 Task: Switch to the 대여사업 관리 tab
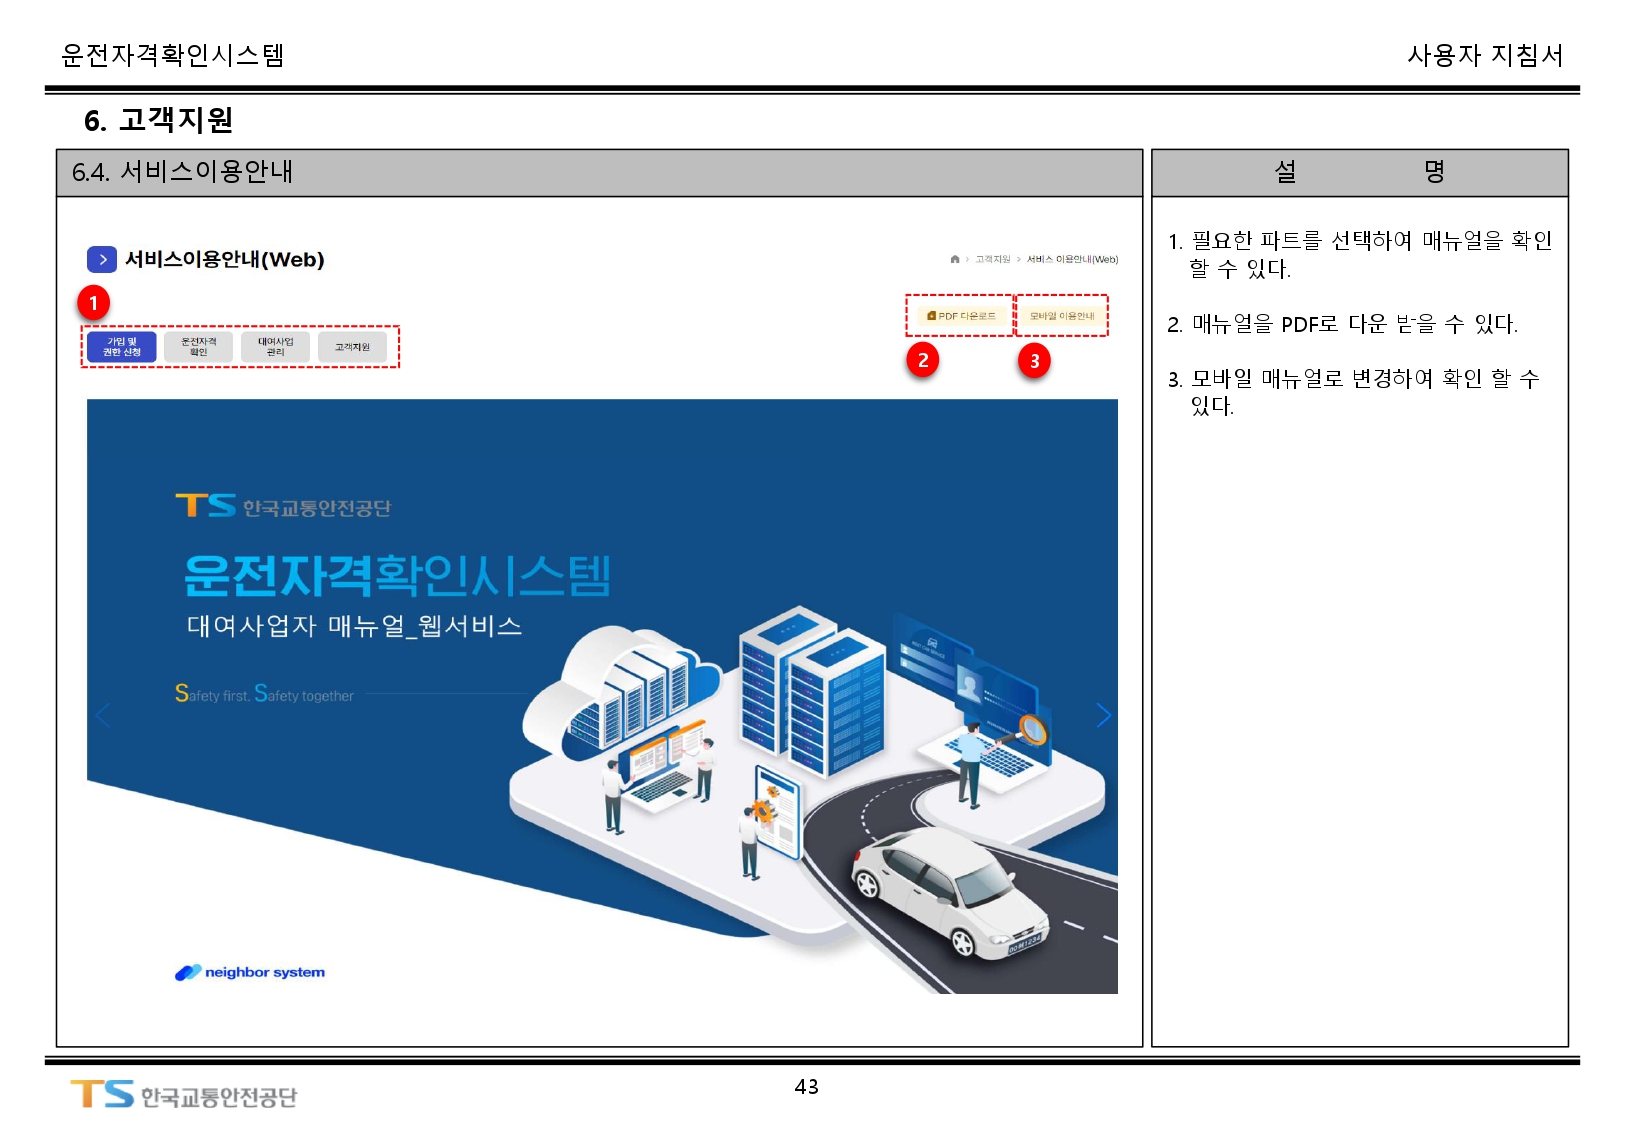tap(275, 347)
